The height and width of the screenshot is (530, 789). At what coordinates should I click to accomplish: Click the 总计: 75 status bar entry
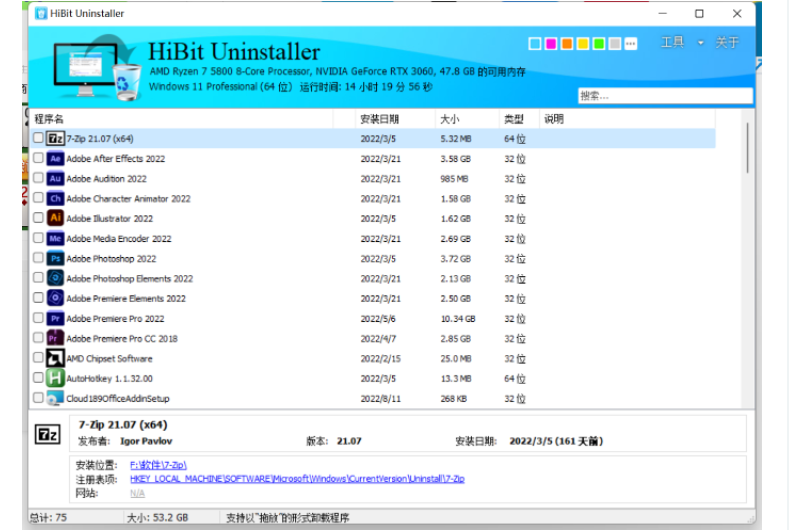48,517
